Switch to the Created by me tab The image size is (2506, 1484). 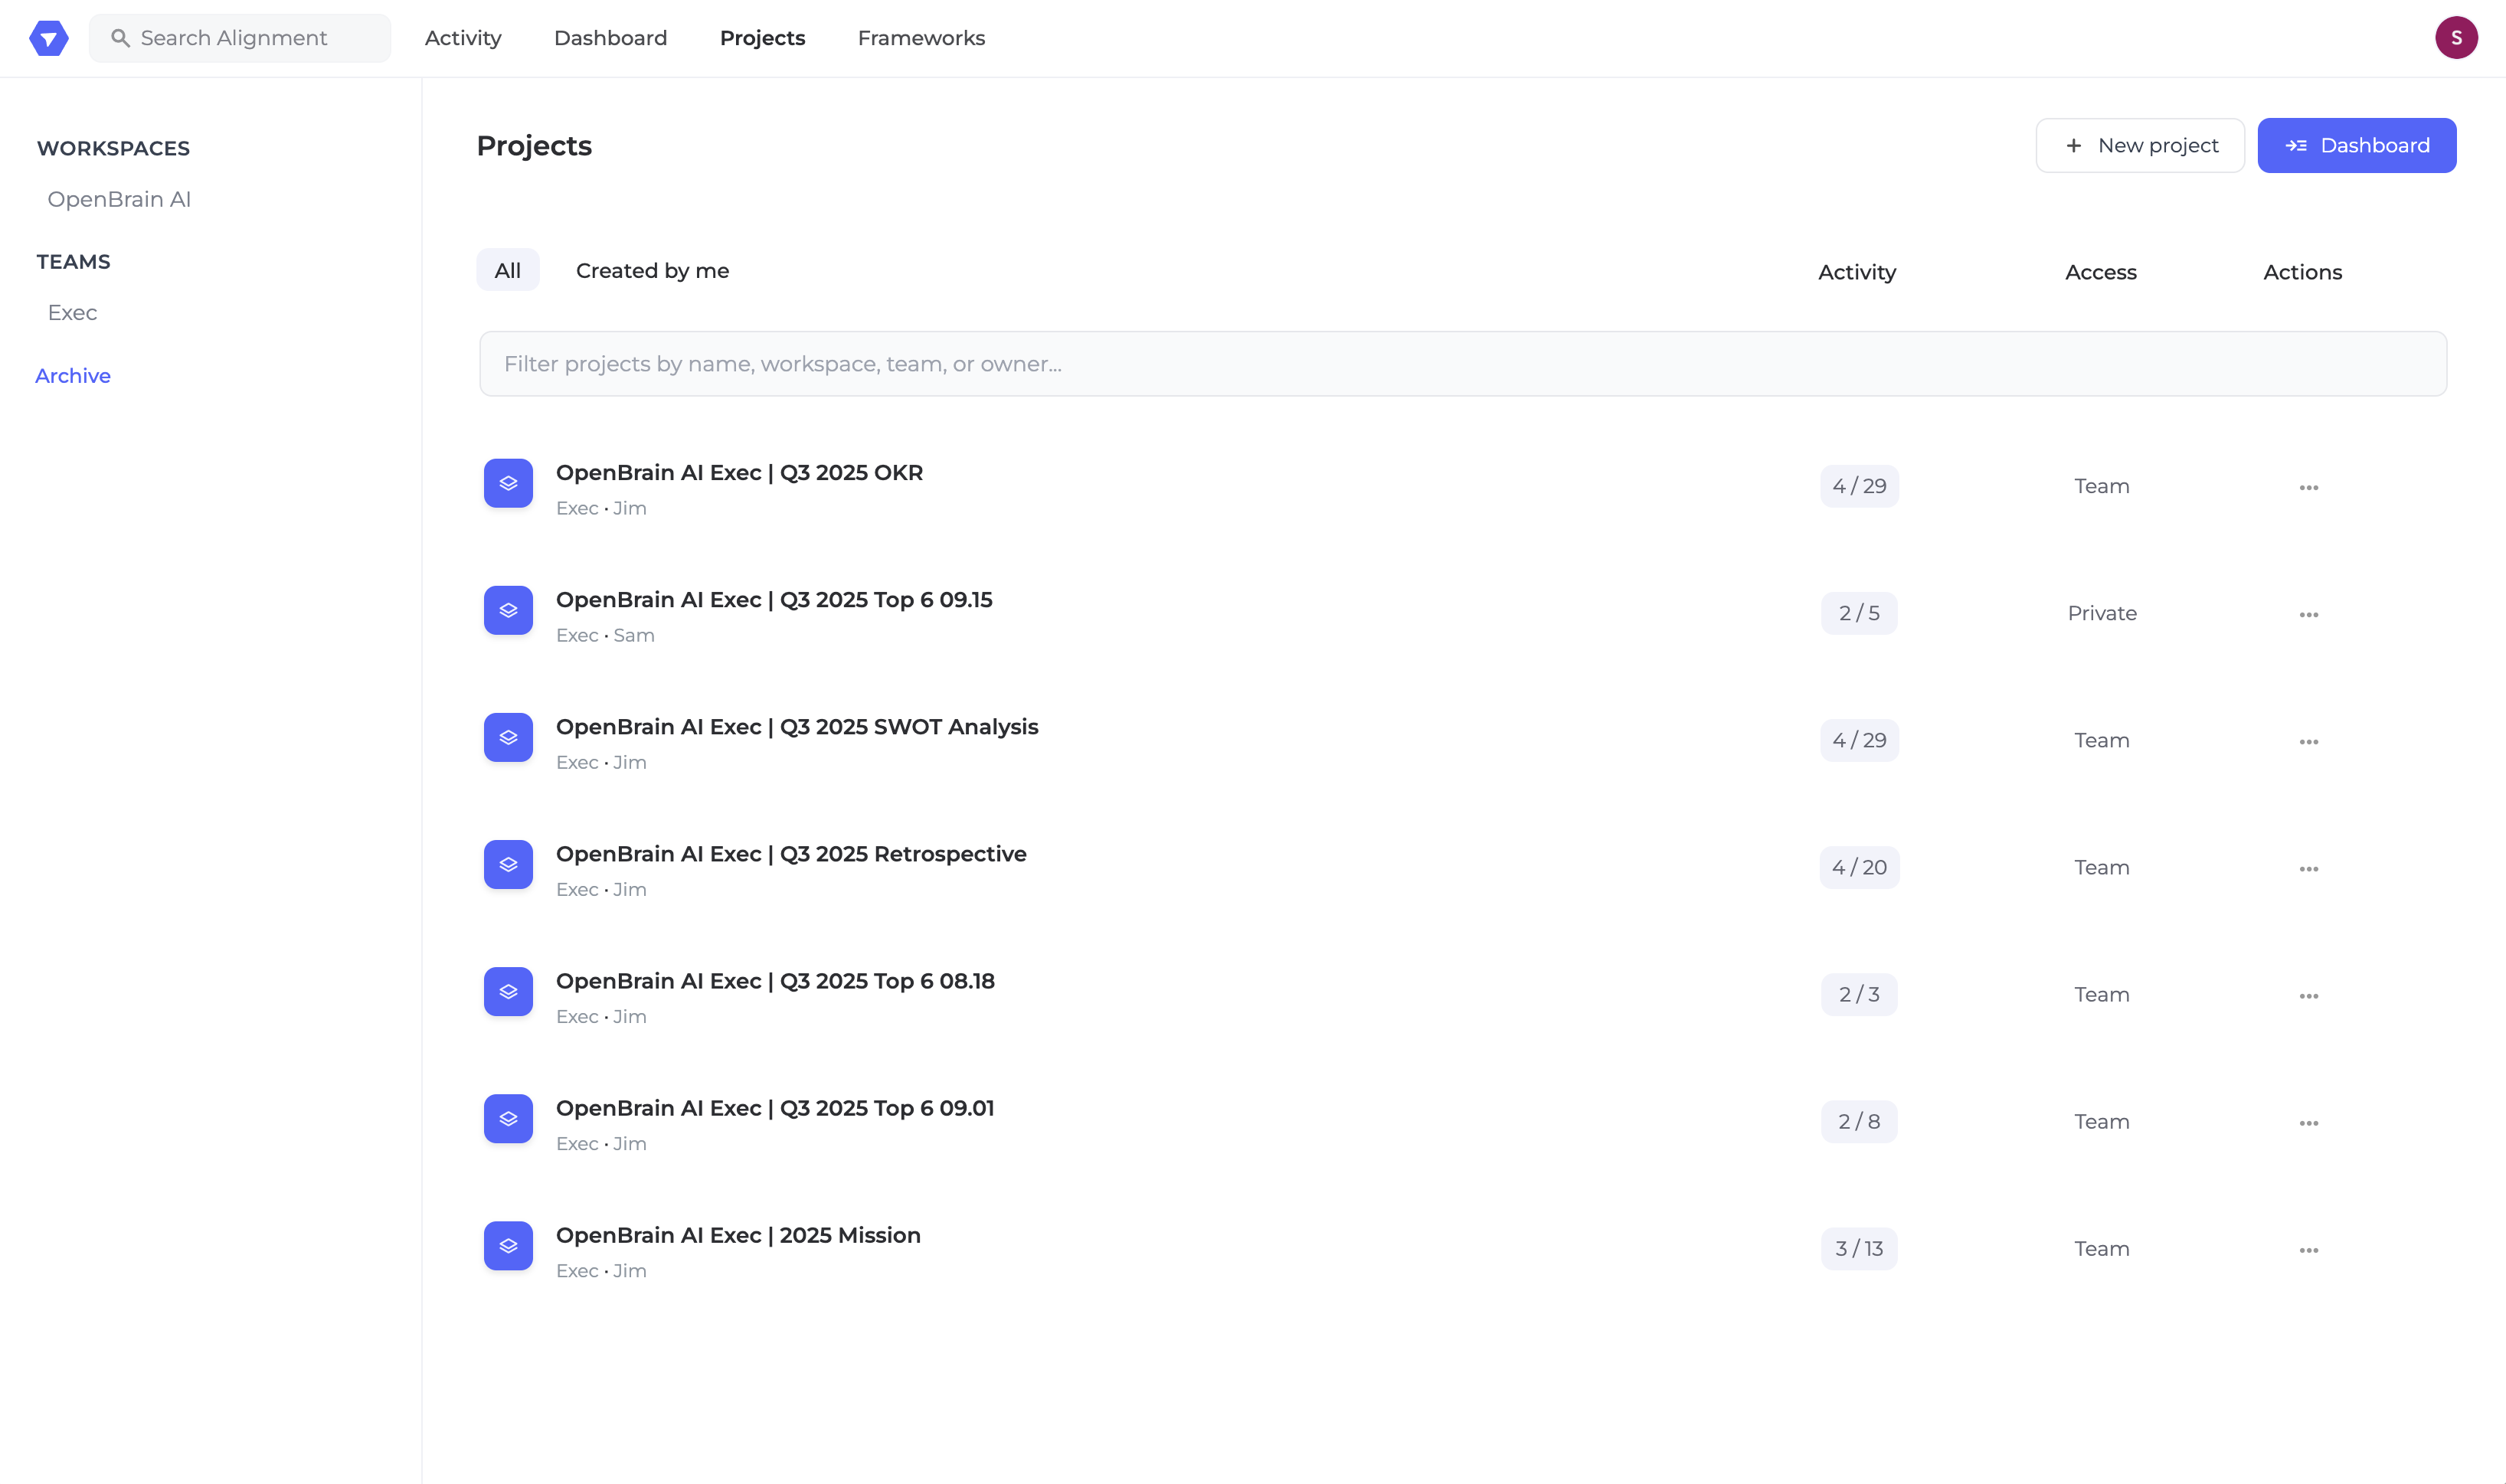pyautogui.click(x=652, y=271)
